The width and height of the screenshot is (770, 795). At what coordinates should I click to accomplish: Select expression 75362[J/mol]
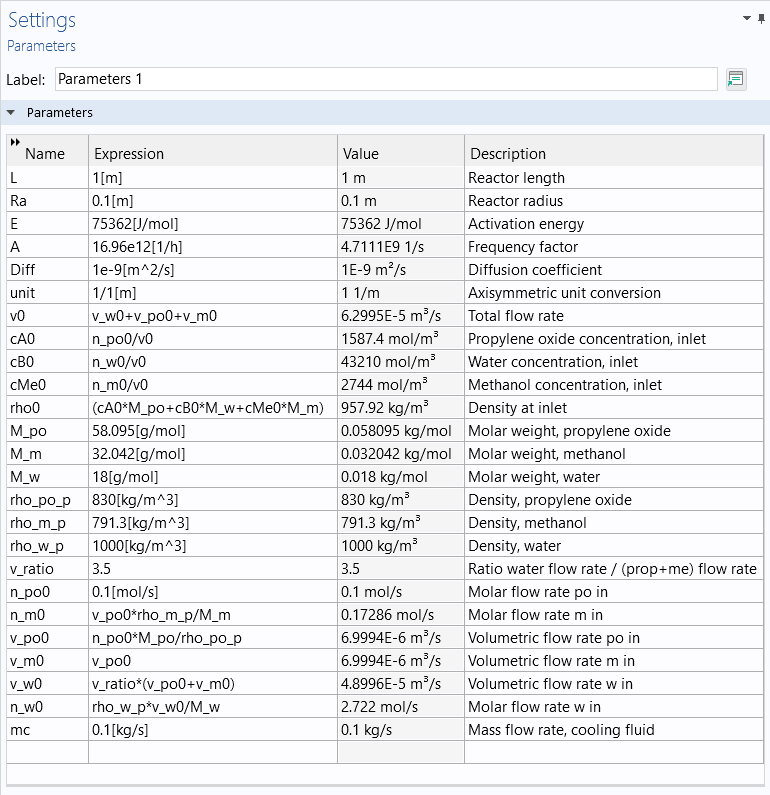[x=213, y=224]
